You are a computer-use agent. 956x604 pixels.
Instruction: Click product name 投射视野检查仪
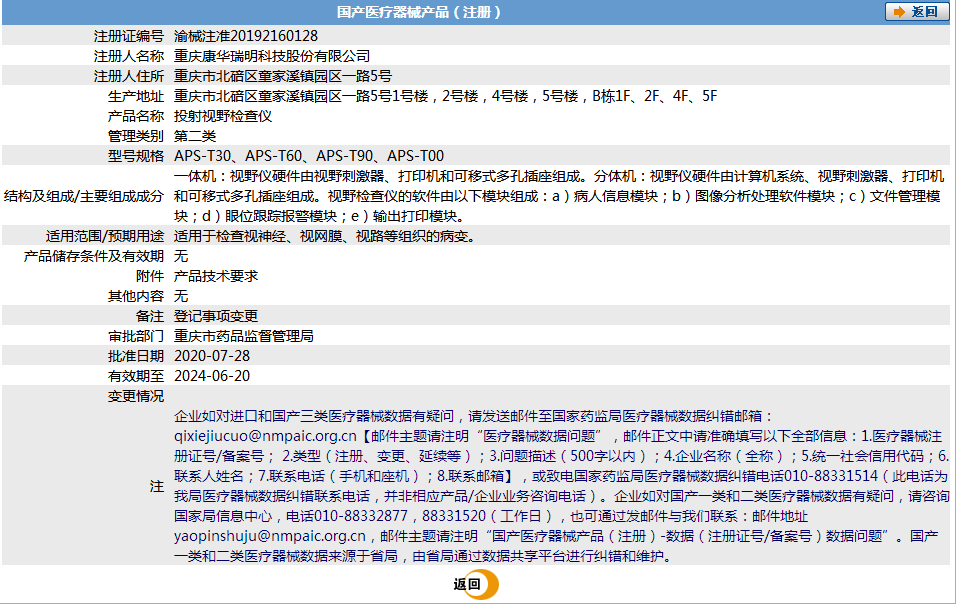click(x=223, y=116)
